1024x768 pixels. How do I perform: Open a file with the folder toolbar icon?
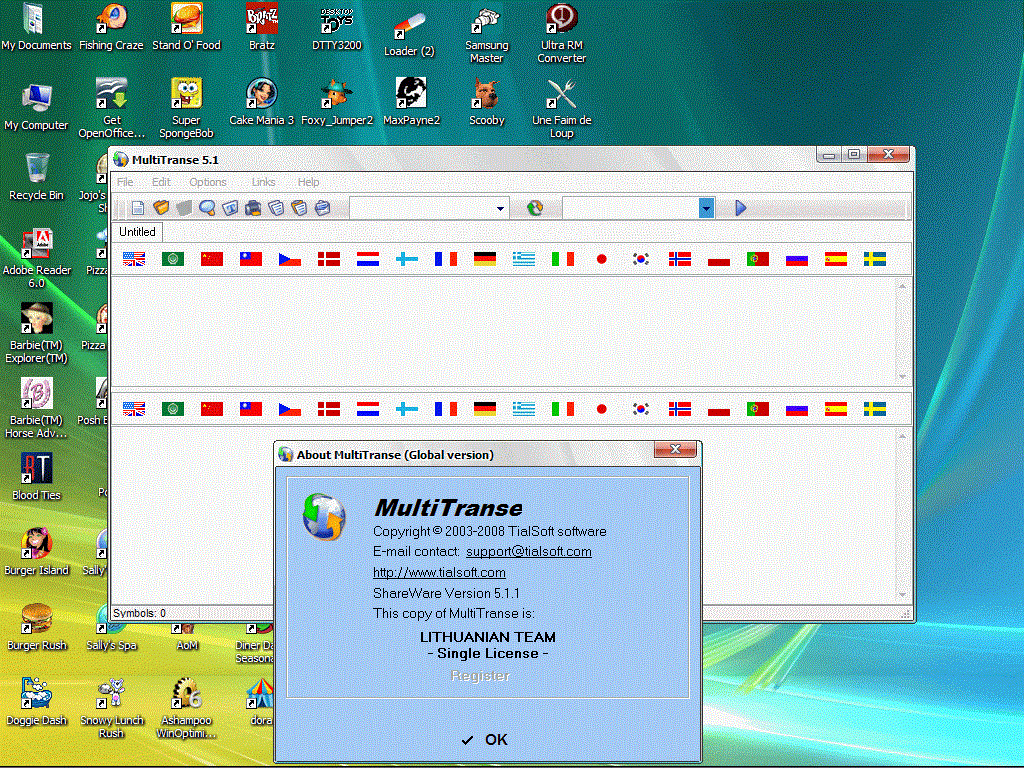click(x=161, y=207)
